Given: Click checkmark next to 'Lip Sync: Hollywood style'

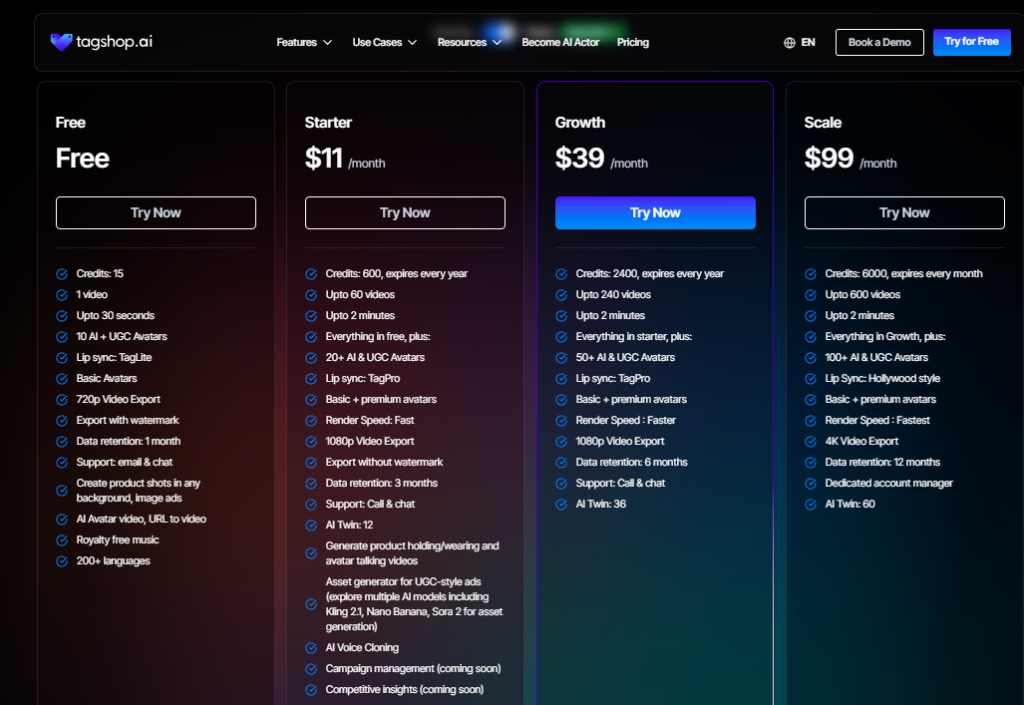Looking at the screenshot, I should [811, 379].
